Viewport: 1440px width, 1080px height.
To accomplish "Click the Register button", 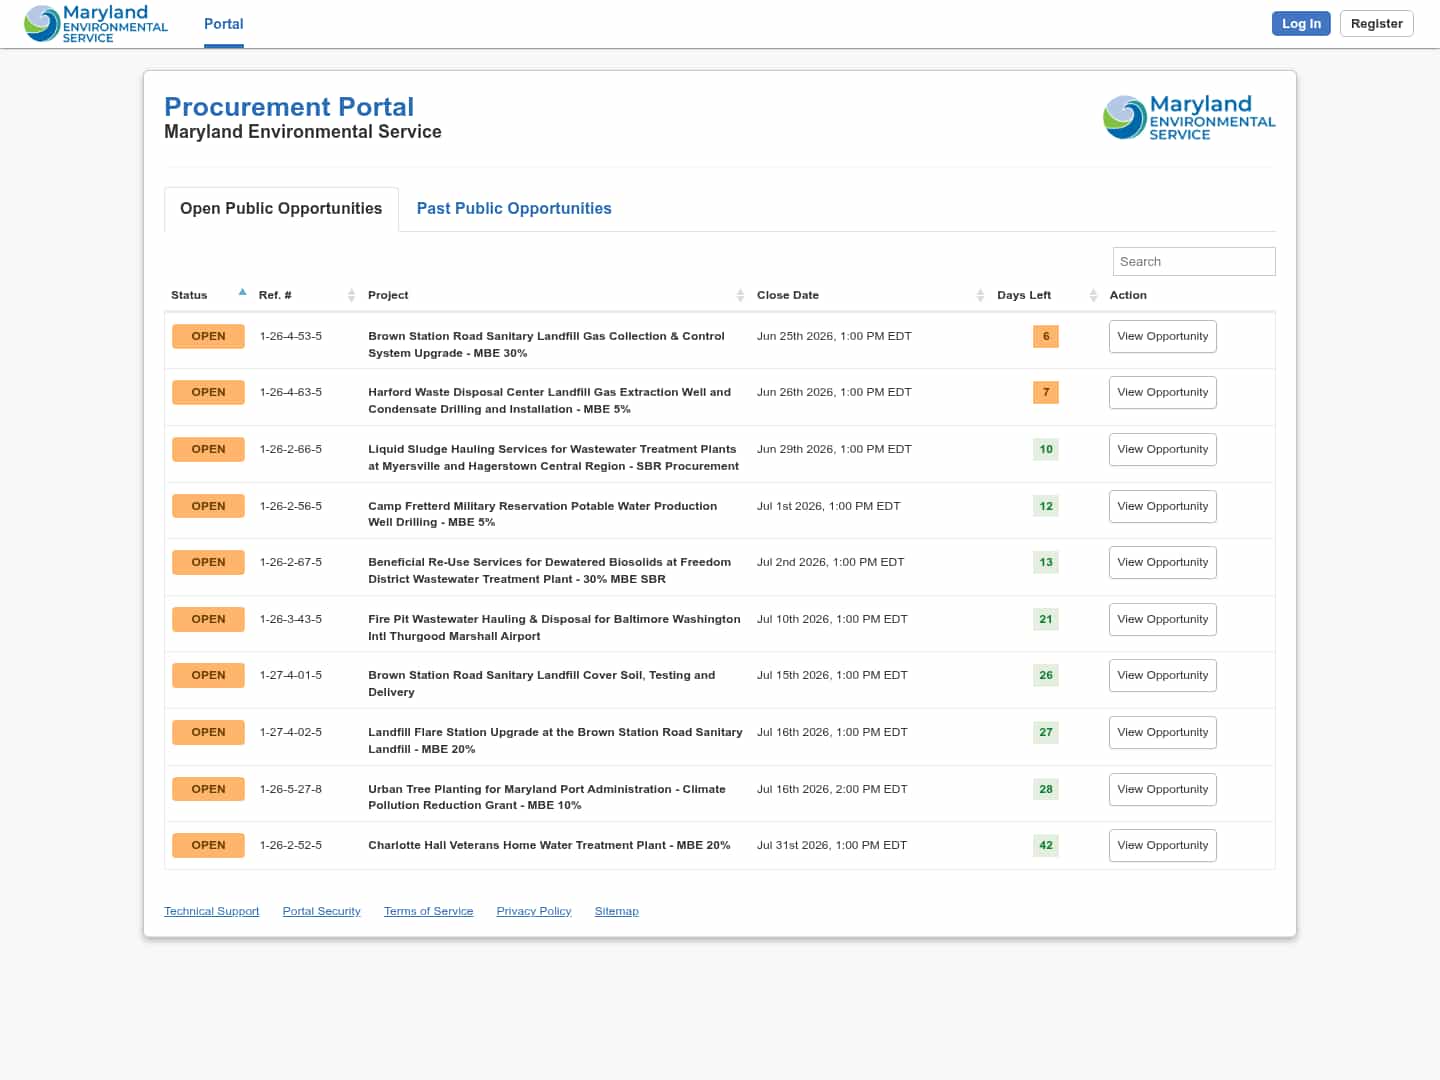I will (1376, 24).
